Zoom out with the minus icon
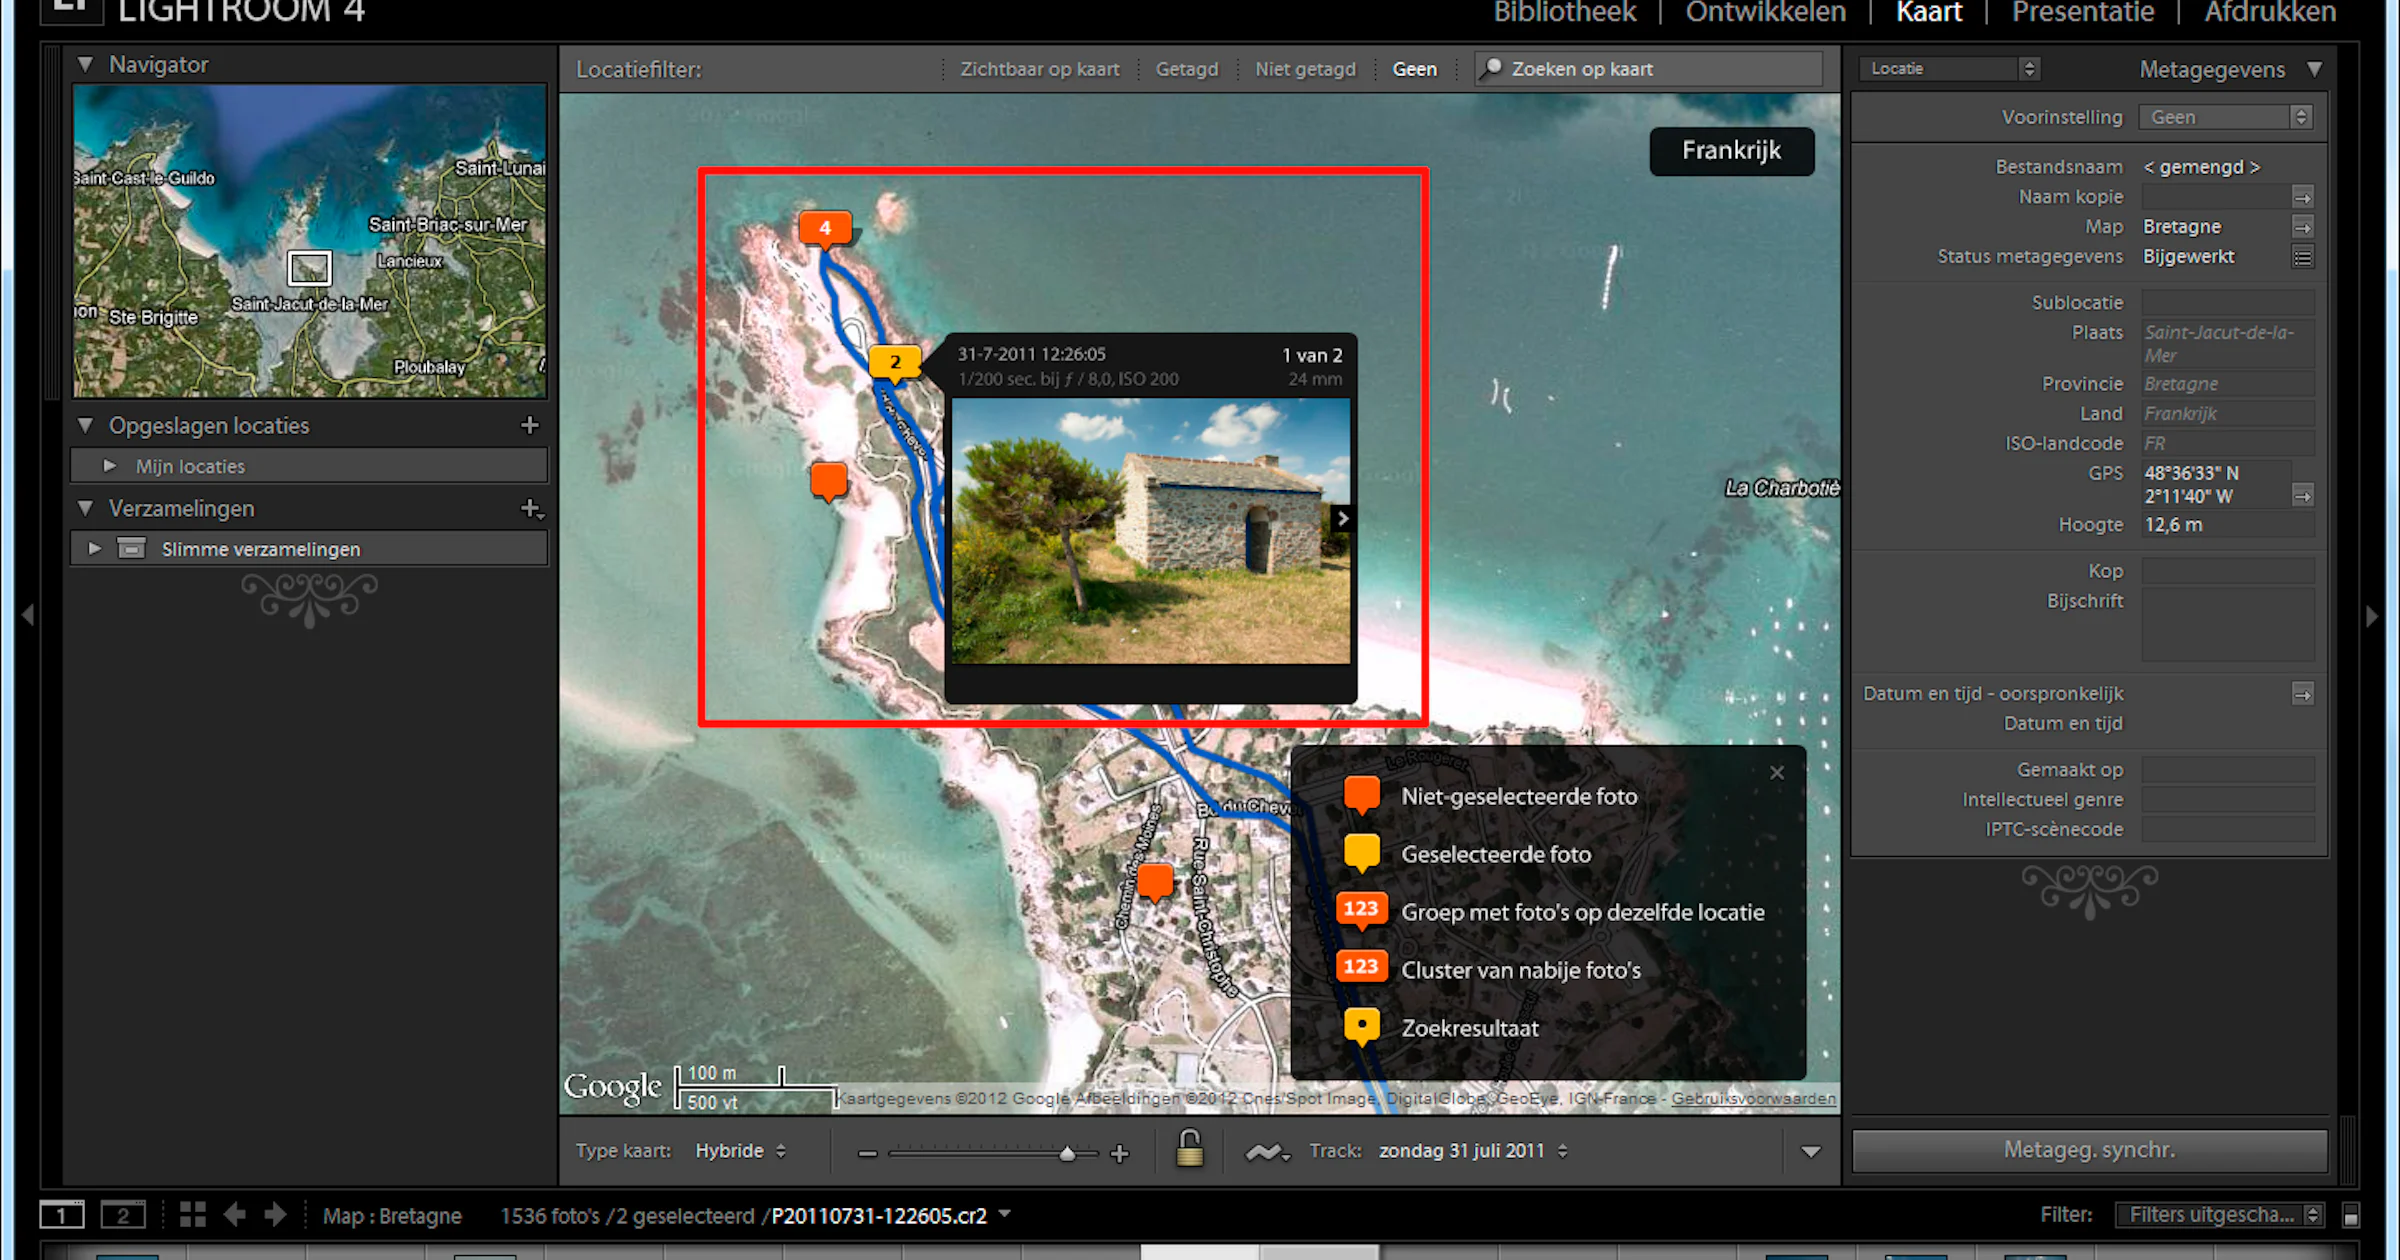 [867, 1153]
